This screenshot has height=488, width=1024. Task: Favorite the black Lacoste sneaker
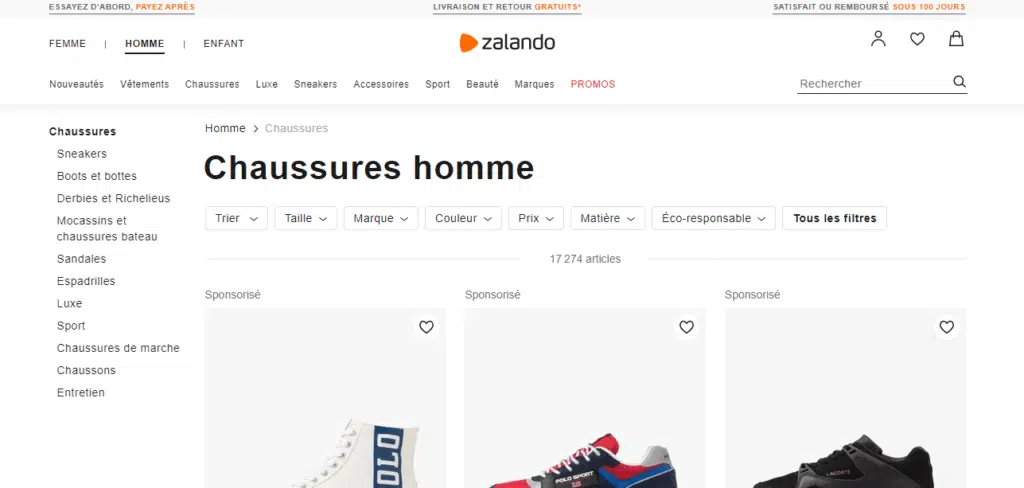(x=947, y=327)
